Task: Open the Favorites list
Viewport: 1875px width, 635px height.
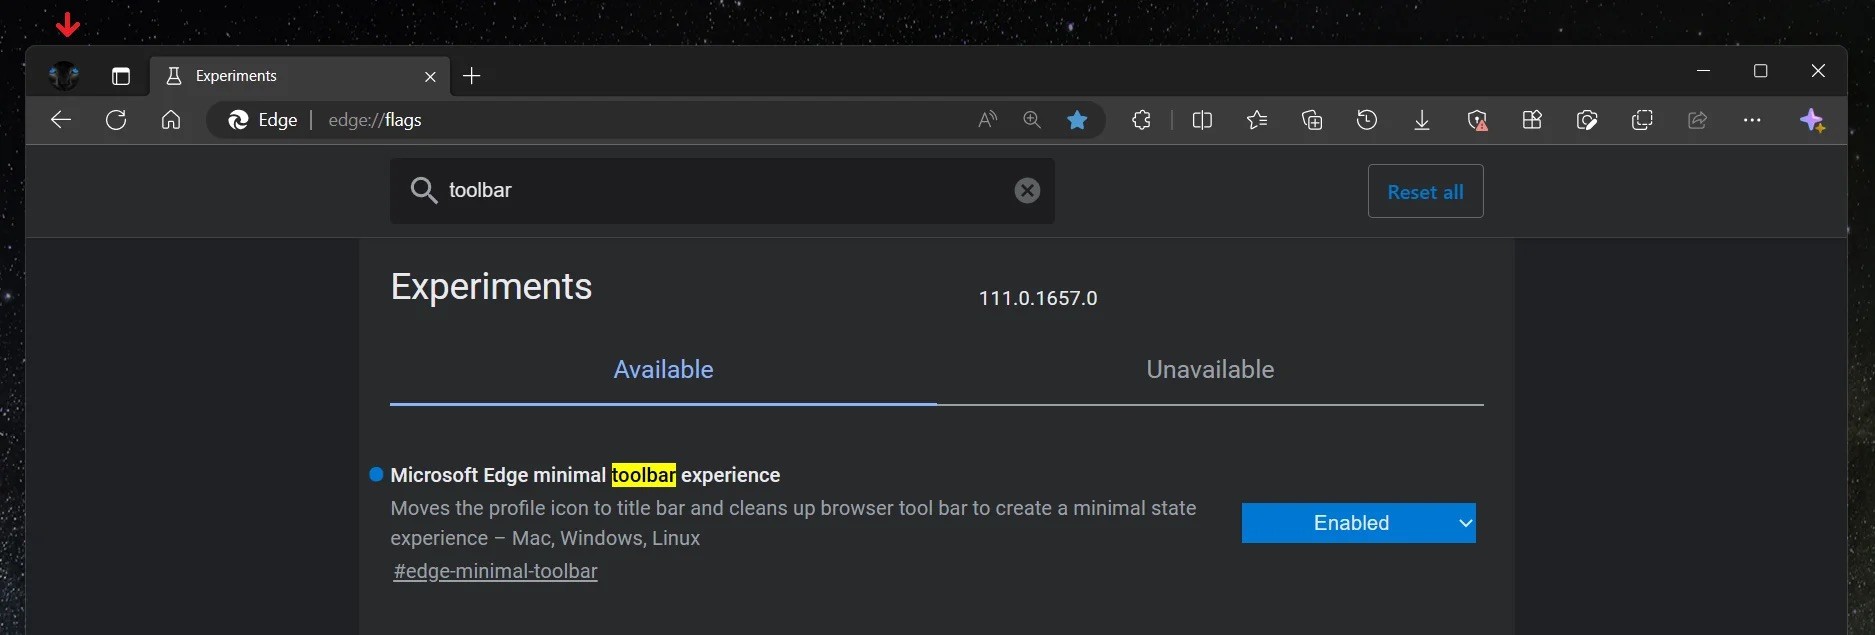Action: coord(1257,120)
